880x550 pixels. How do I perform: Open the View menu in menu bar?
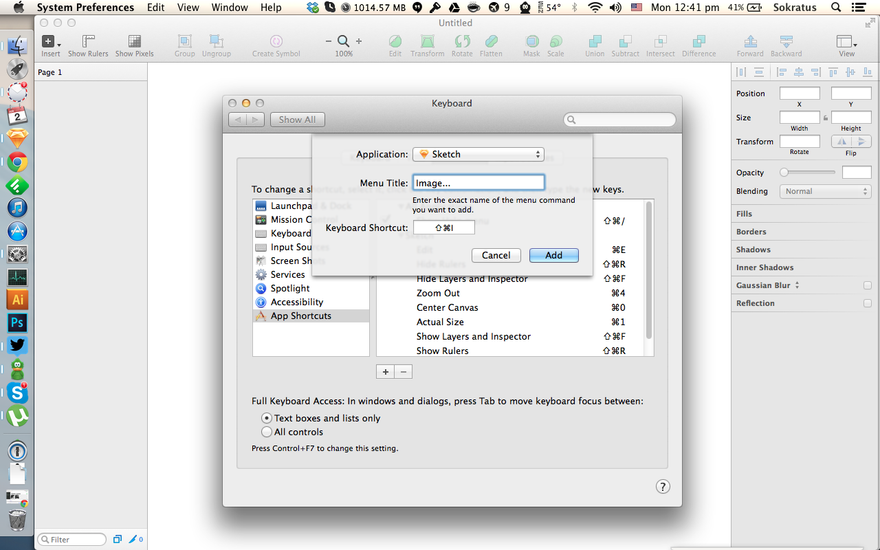coord(188,7)
